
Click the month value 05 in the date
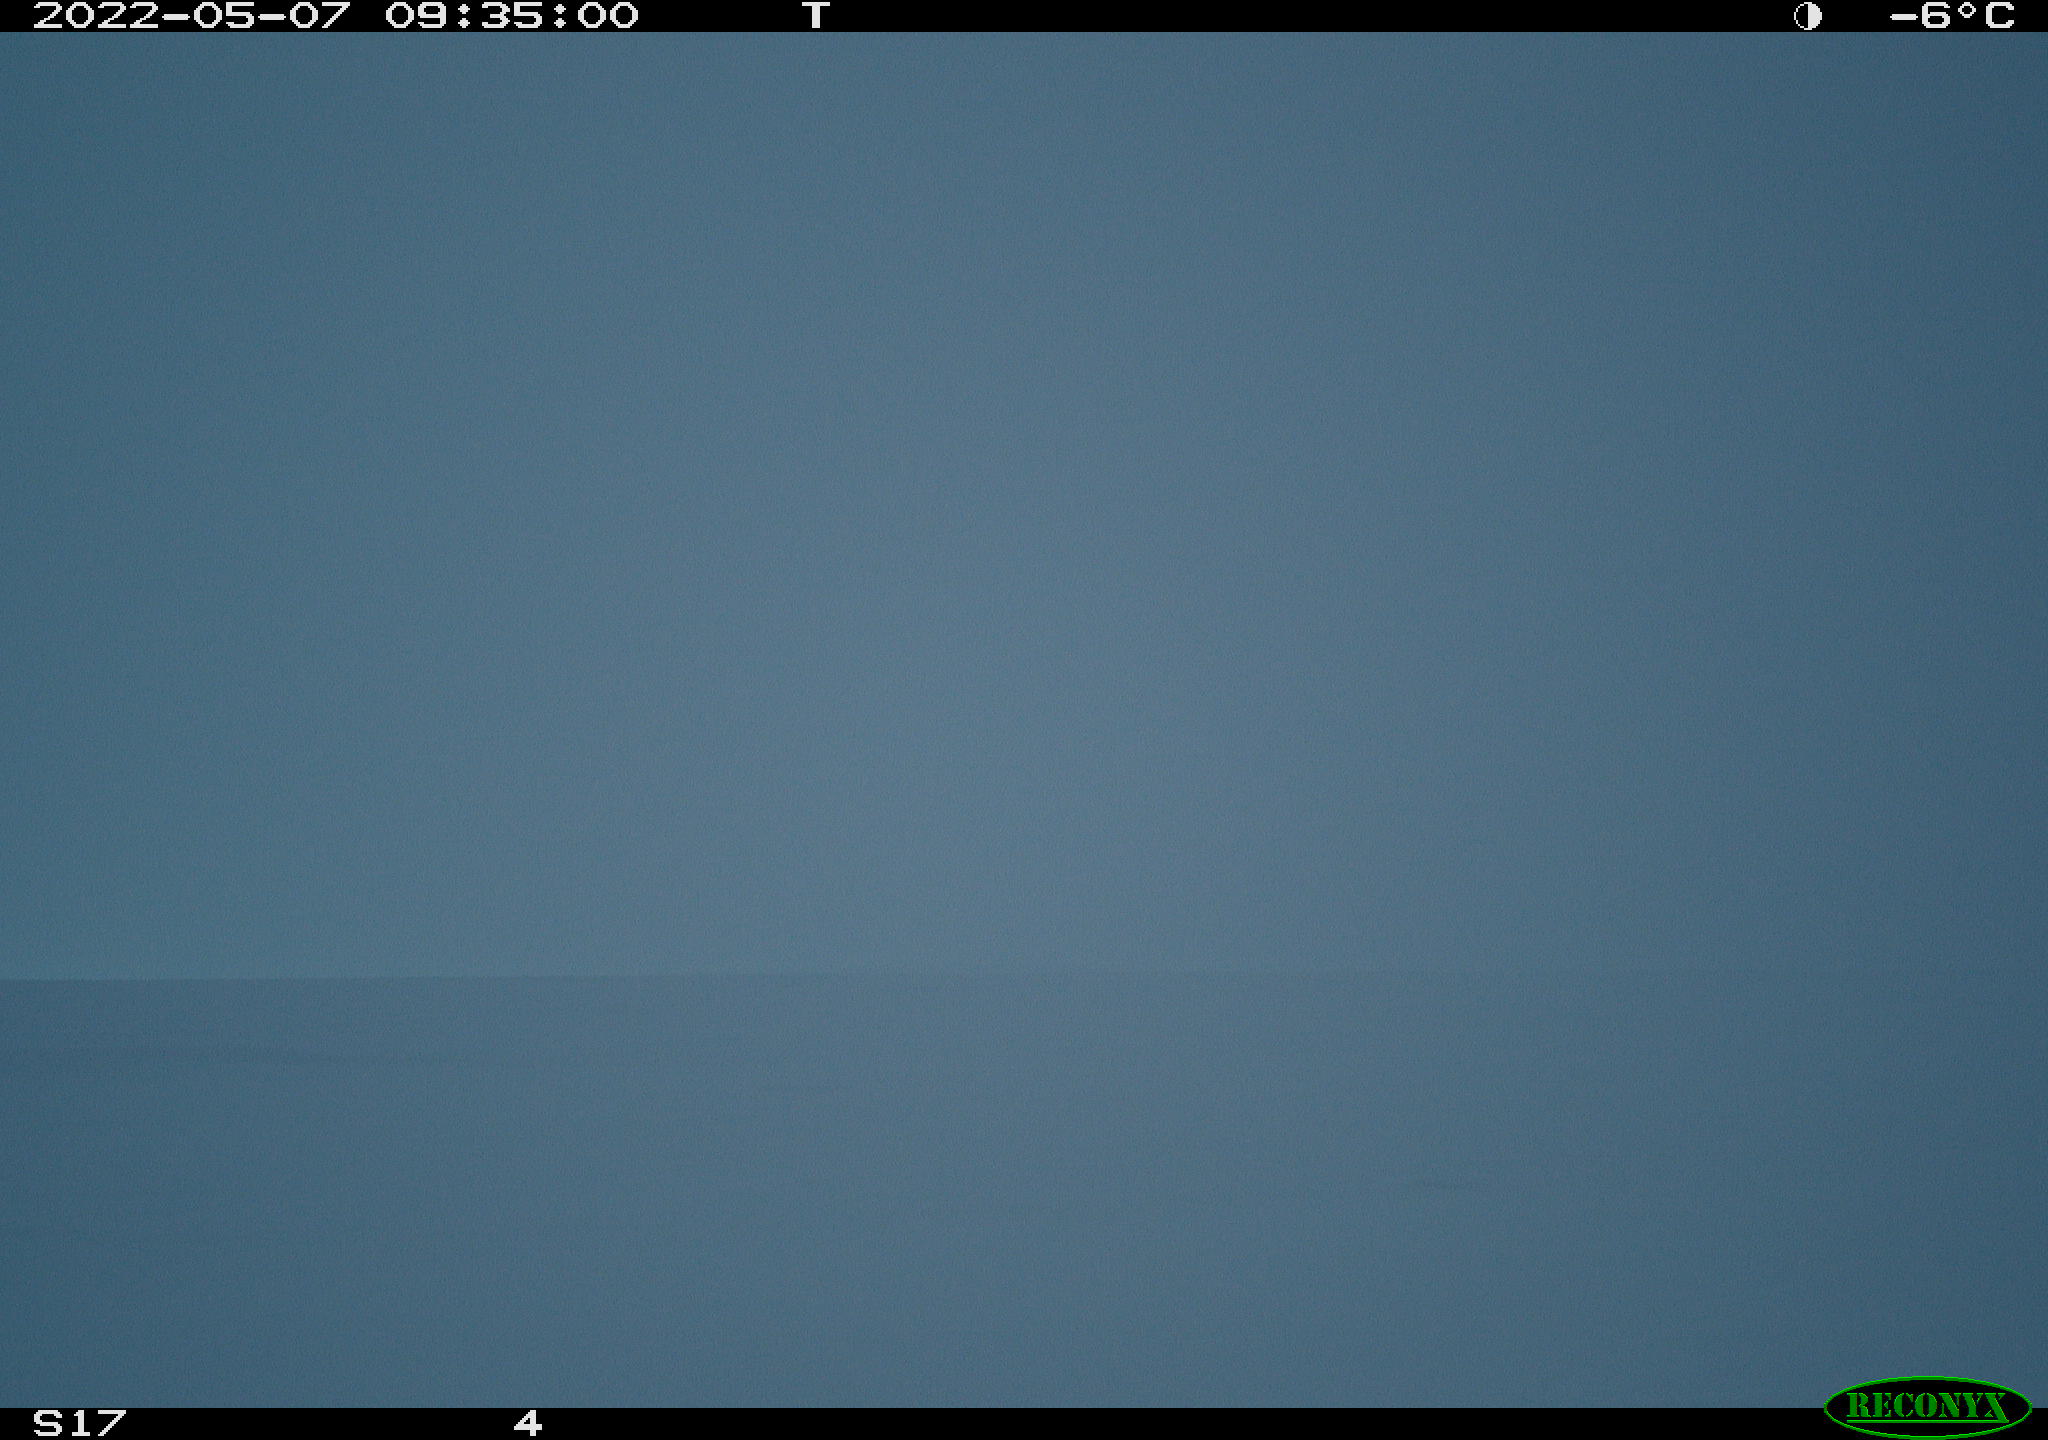coord(224,16)
